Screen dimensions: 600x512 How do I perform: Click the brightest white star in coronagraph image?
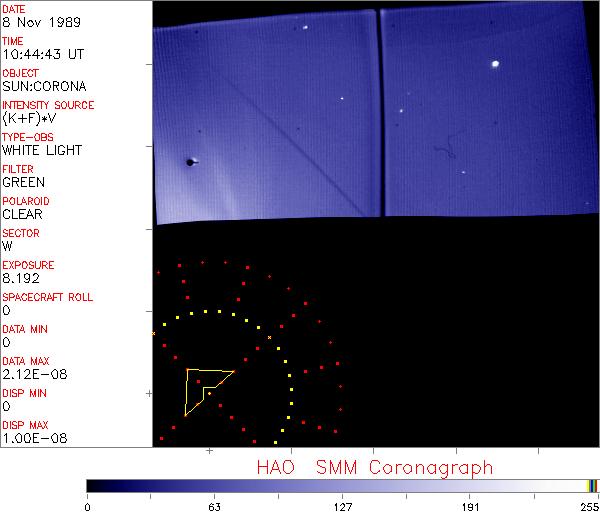pos(495,64)
